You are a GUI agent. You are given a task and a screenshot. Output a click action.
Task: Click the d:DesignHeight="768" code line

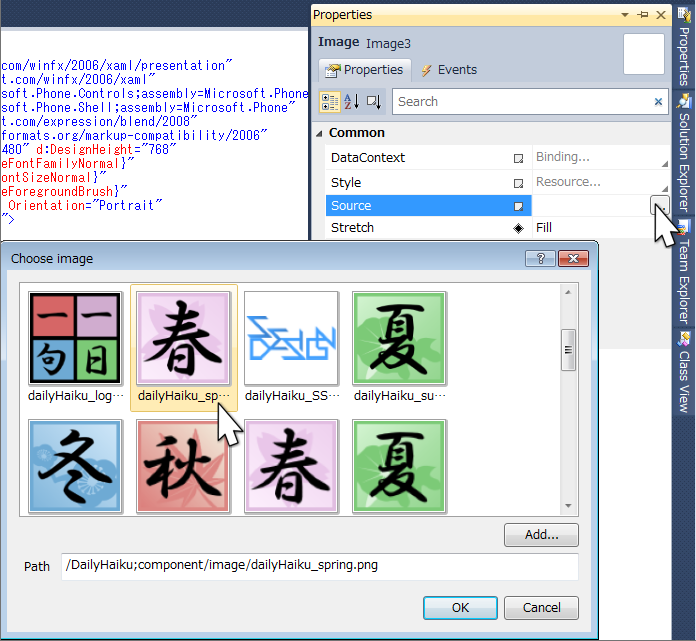pos(106,150)
